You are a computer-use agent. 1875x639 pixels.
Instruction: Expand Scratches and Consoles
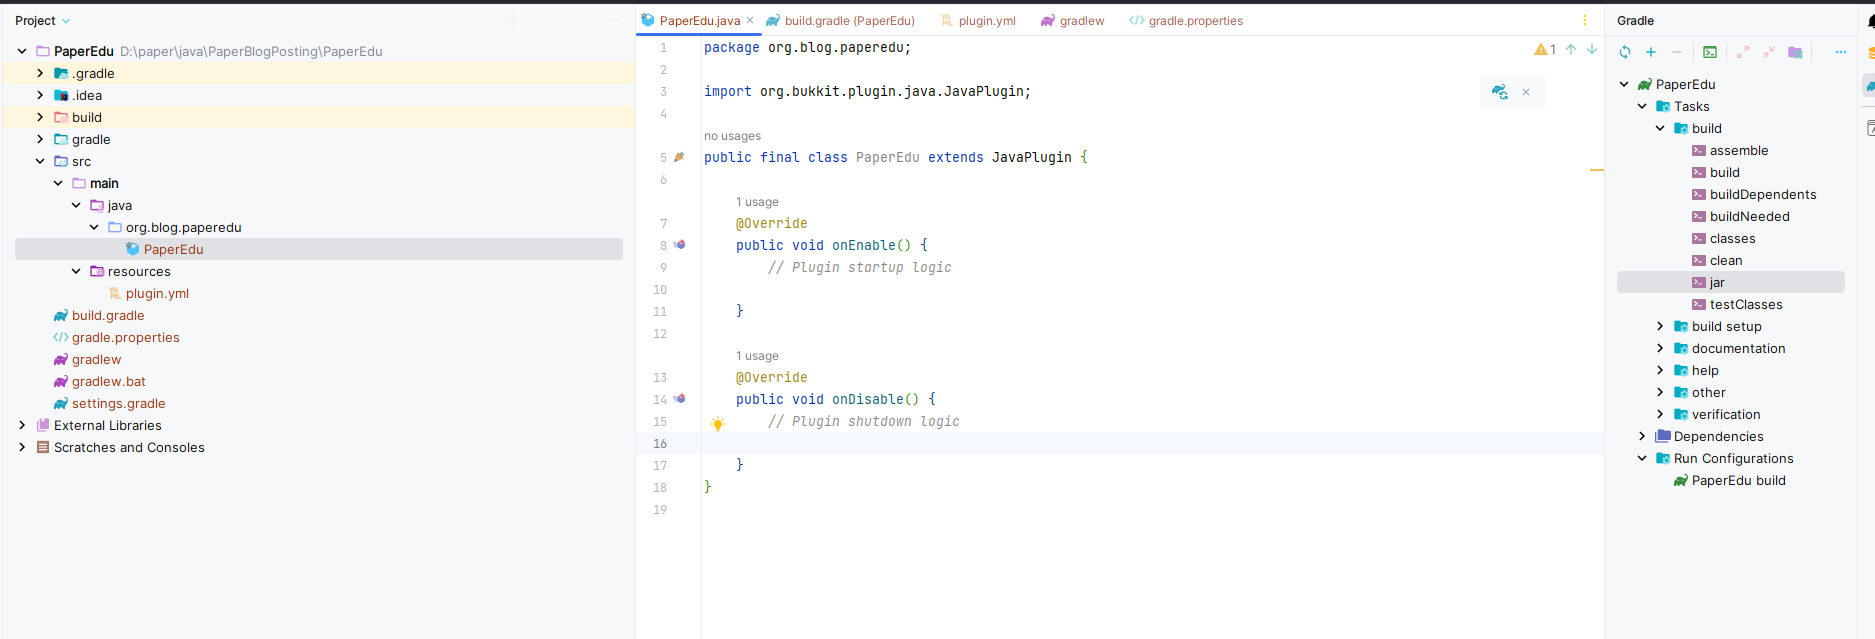coord(22,447)
